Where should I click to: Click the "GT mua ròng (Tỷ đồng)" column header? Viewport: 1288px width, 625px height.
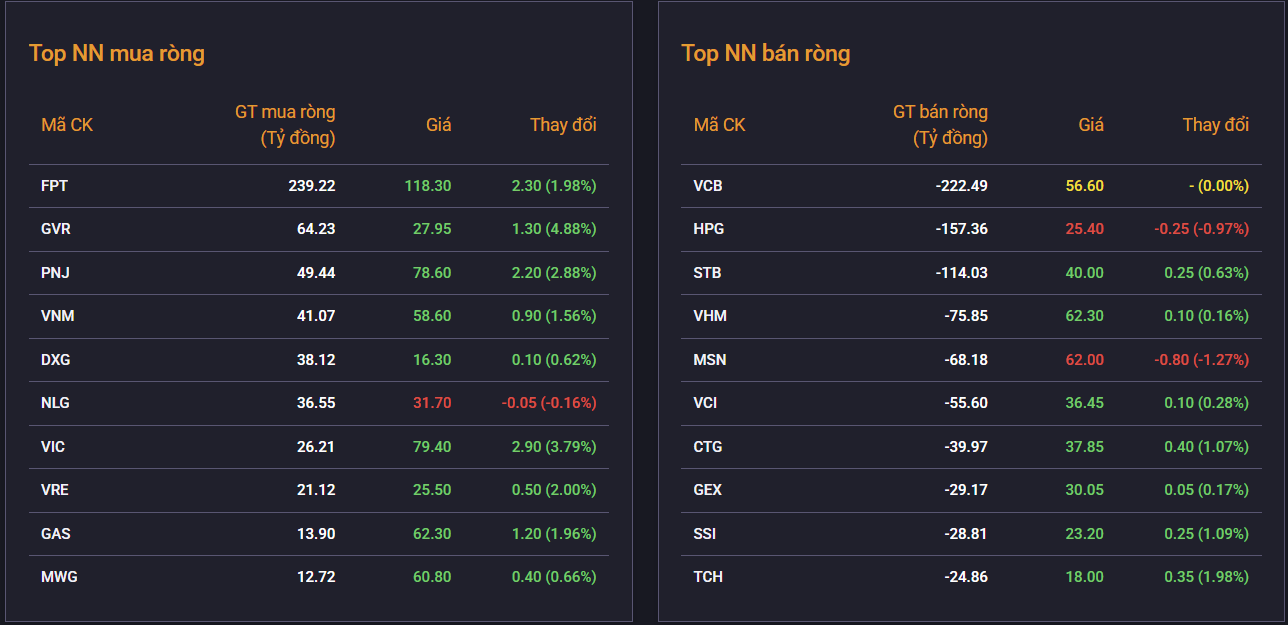285,125
